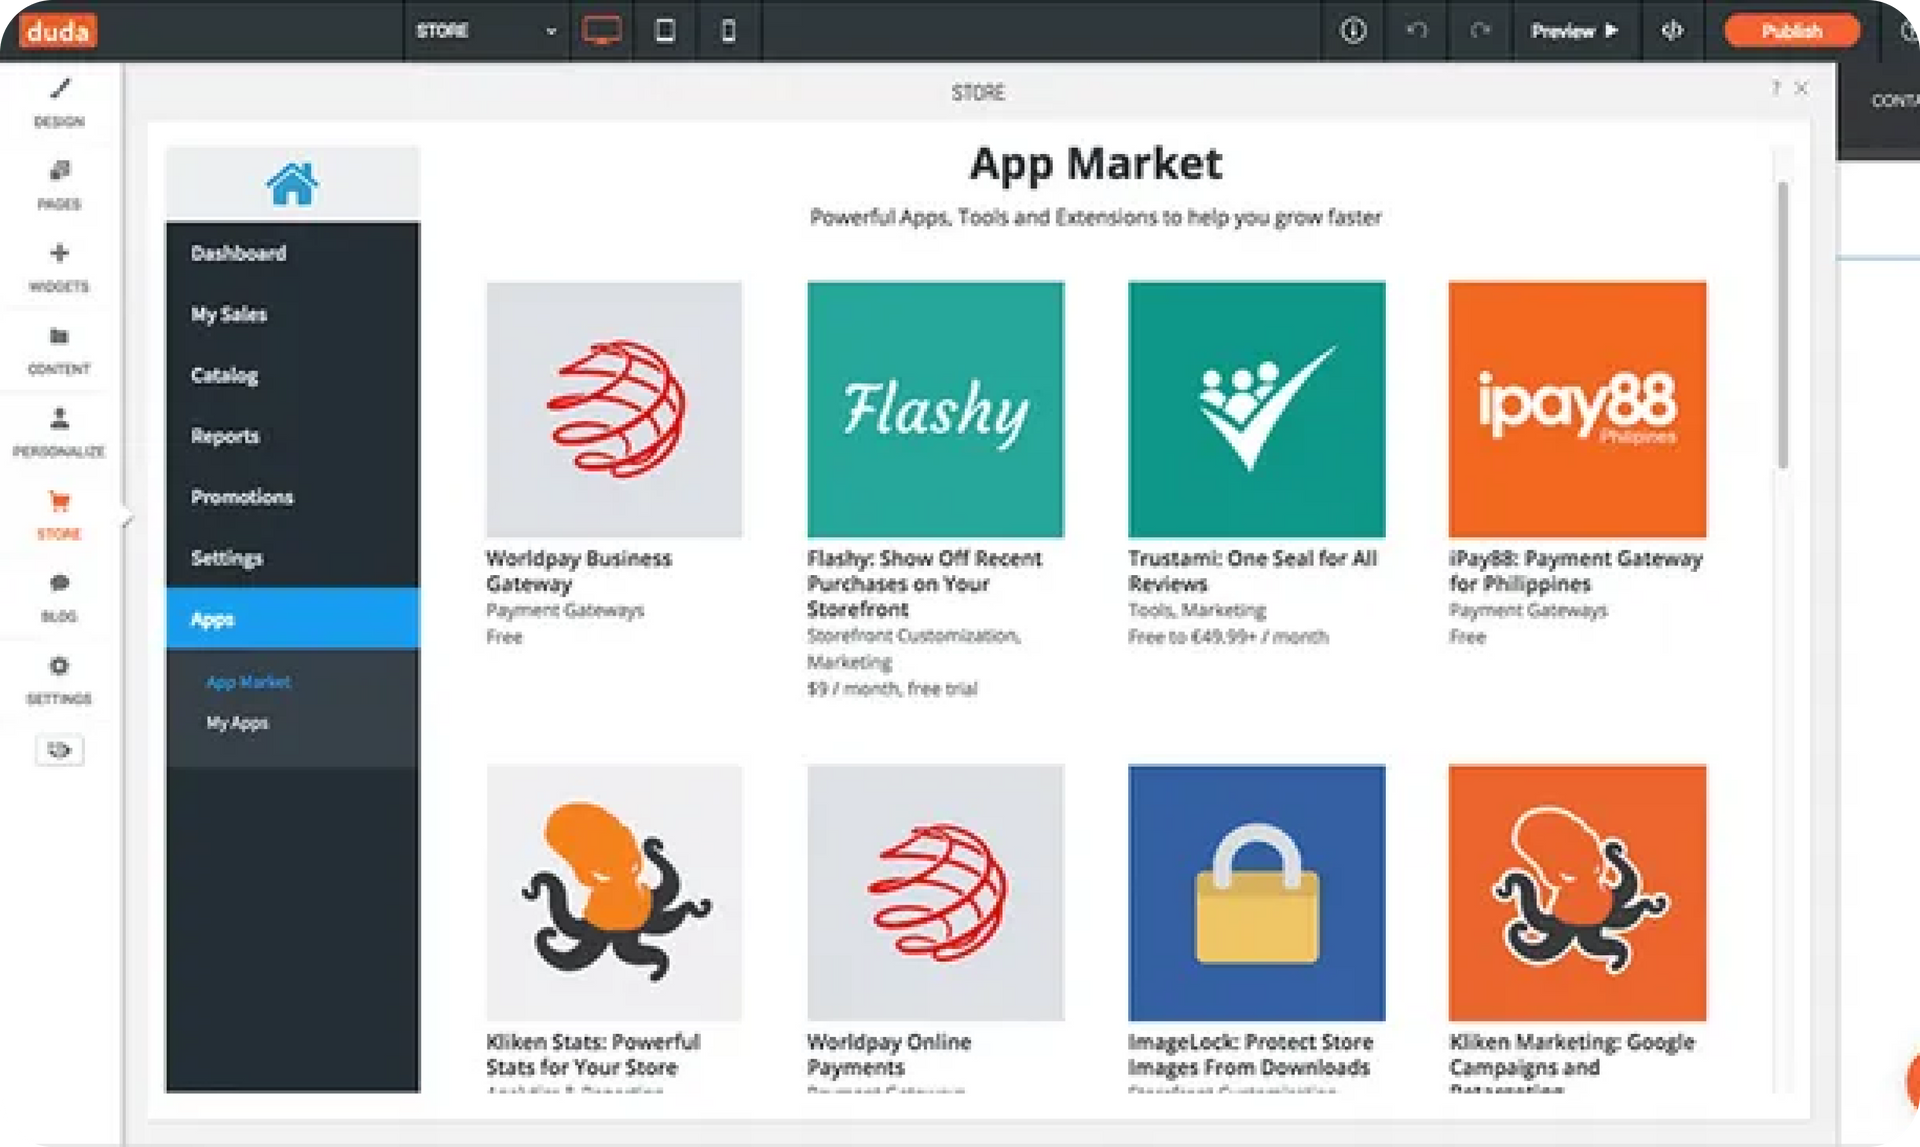Click the Widgets plus icon
The image size is (1920, 1147).
(x=60, y=254)
